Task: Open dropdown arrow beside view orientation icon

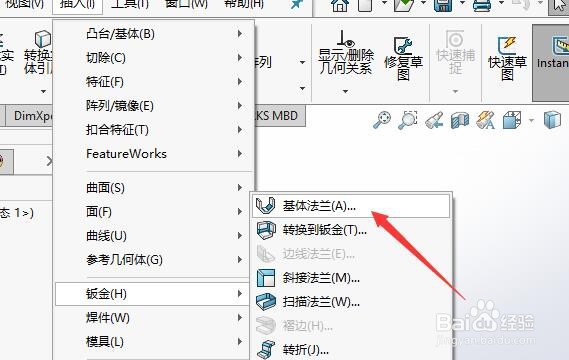Action: coord(531,120)
